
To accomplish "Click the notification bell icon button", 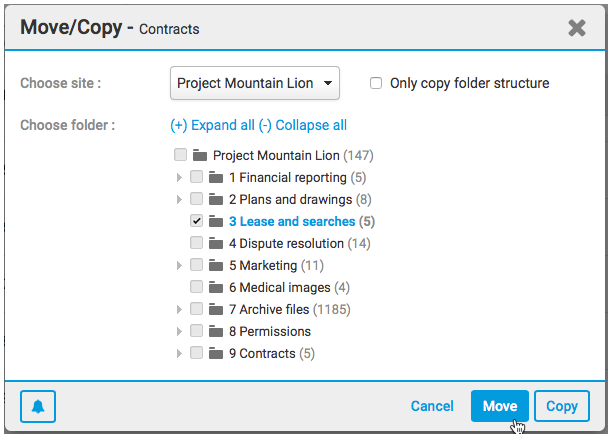I will tap(38, 406).
